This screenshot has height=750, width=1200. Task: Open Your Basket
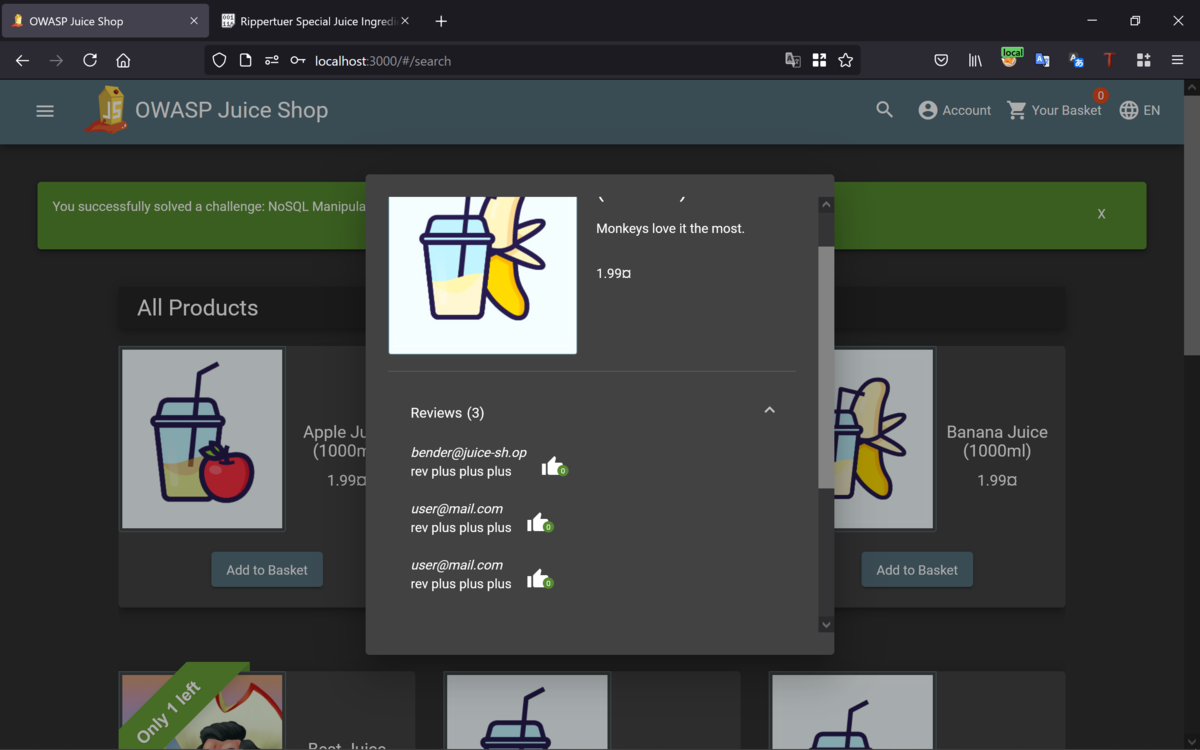point(1054,110)
